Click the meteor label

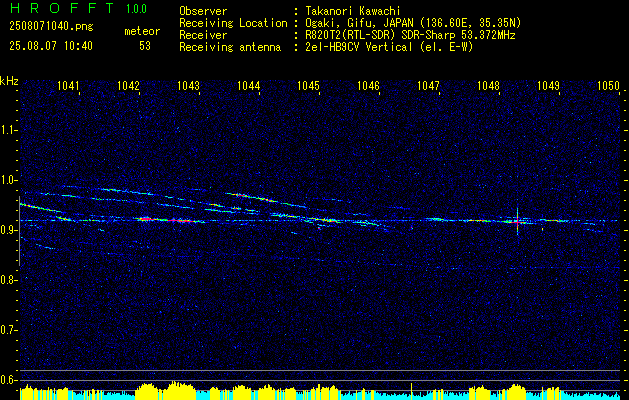(x=142, y=31)
